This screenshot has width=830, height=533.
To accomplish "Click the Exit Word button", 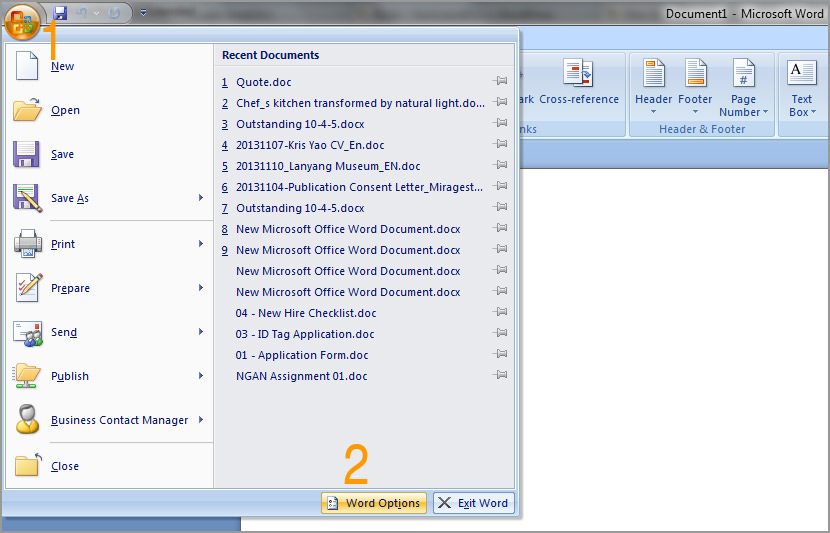I will pos(474,503).
